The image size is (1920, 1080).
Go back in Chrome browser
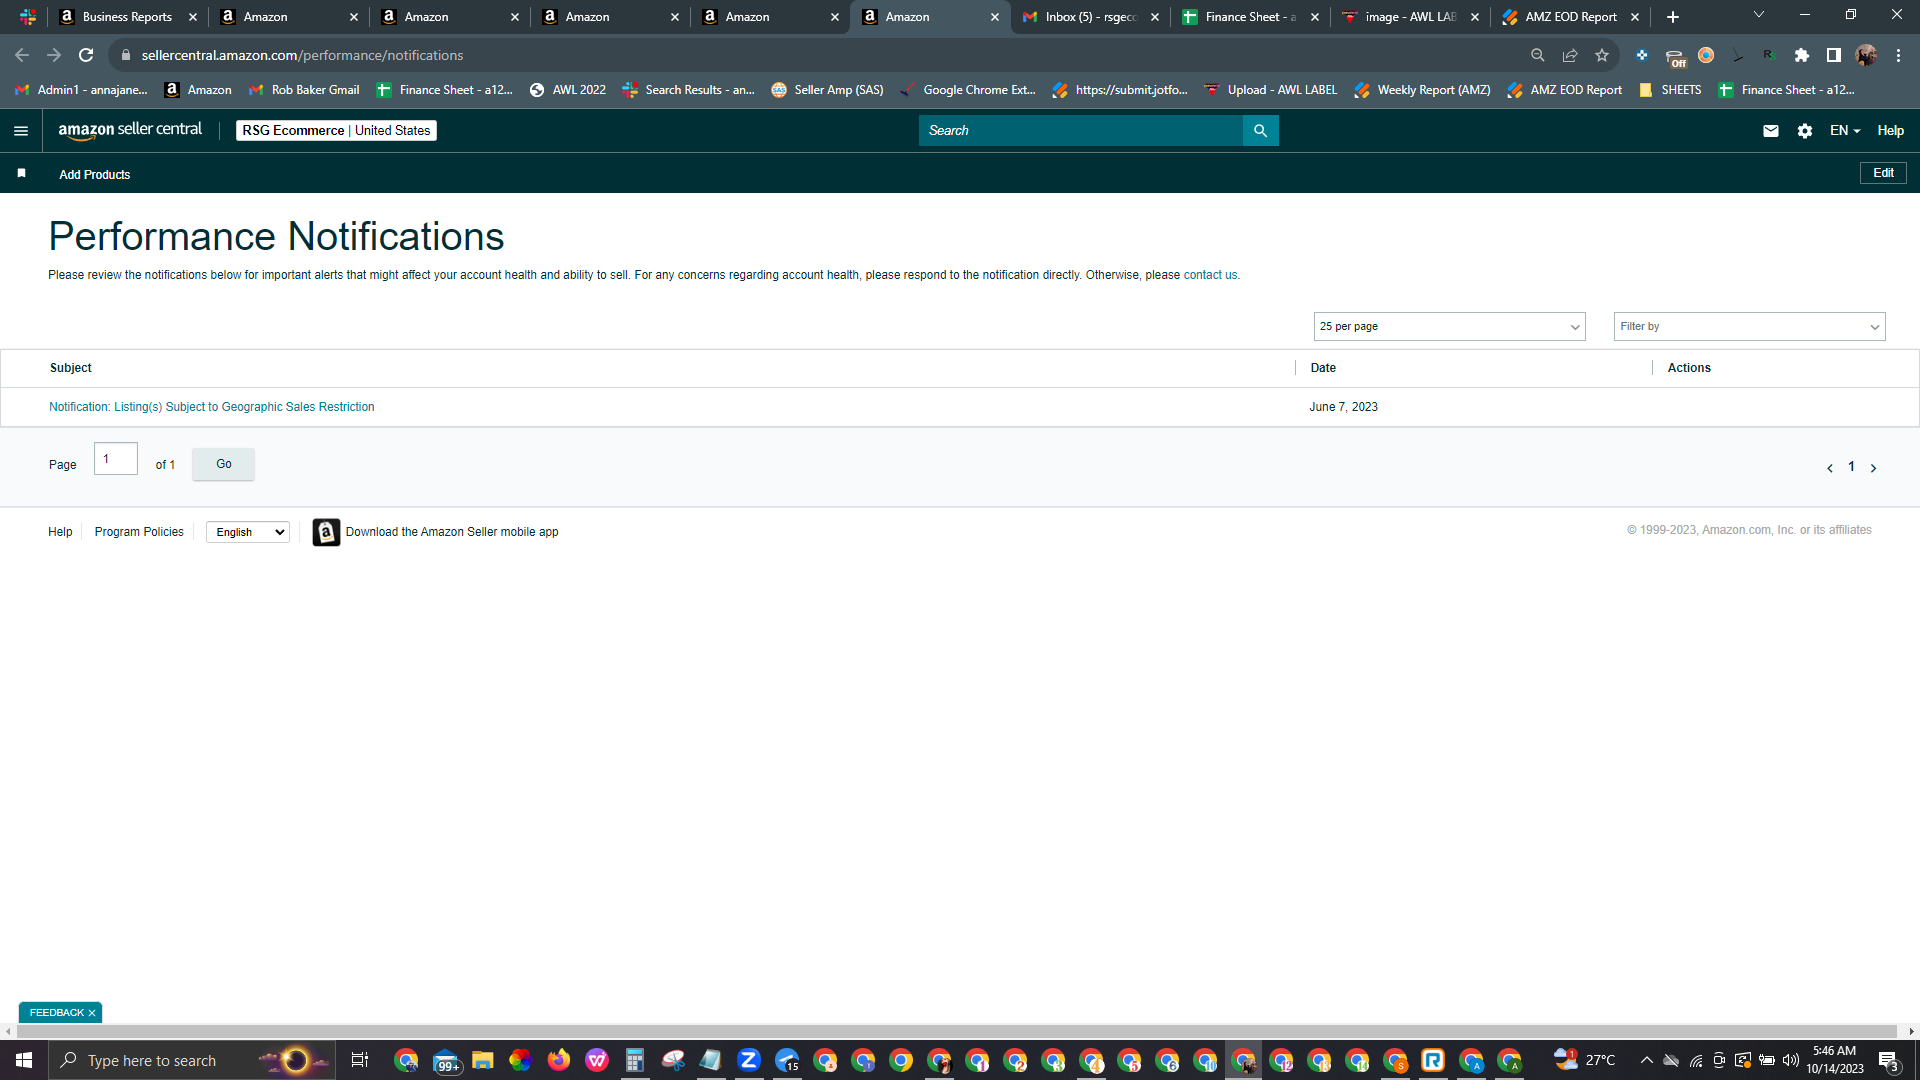(22, 55)
